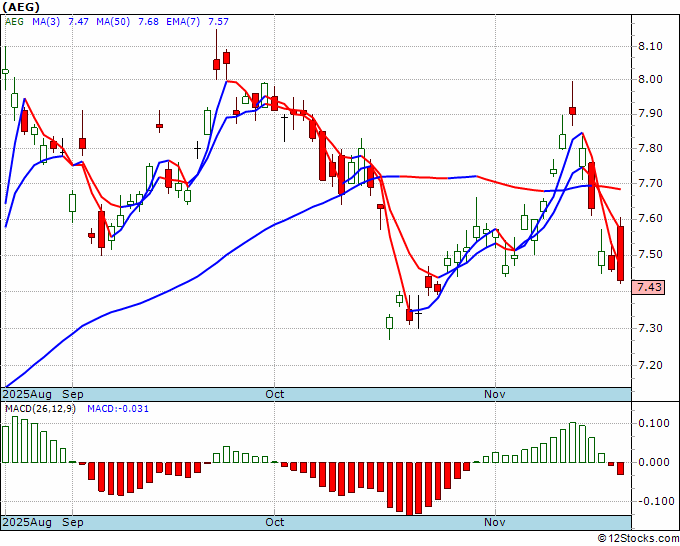The height and width of the screenshot is (546, 680).
Task: Click the 8.00 price axis label
Action: tap(651, 79)
